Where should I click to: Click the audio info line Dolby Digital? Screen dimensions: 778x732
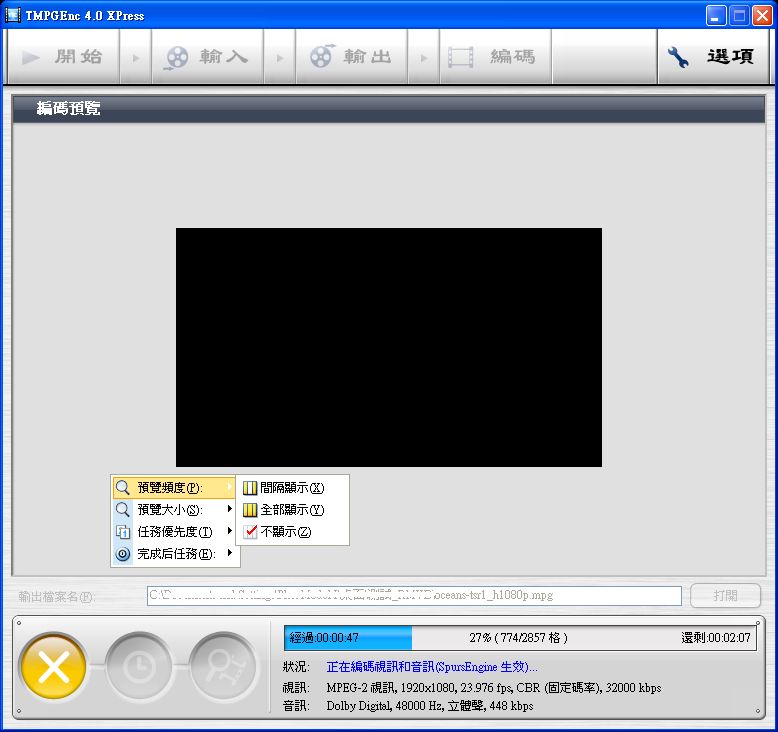tap(430, 706)
